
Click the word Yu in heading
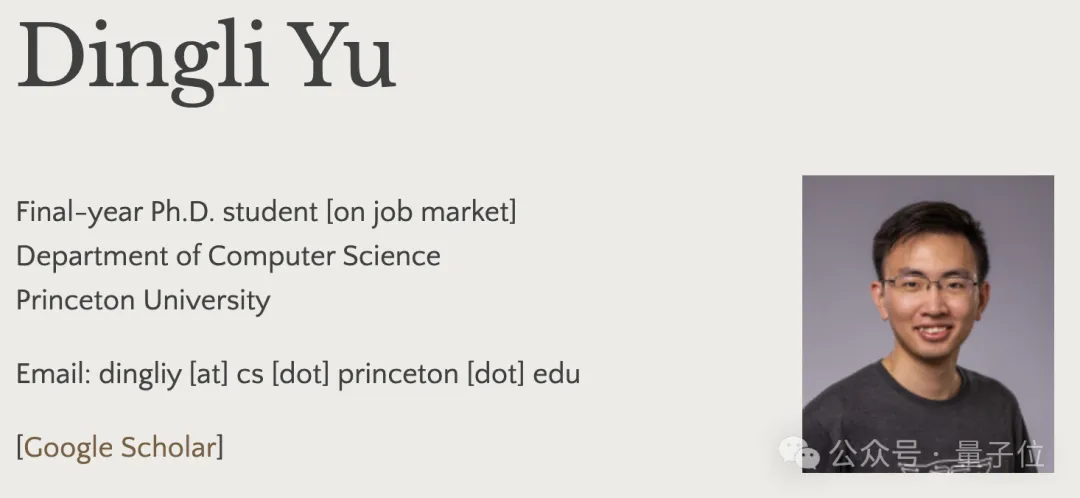340,56
